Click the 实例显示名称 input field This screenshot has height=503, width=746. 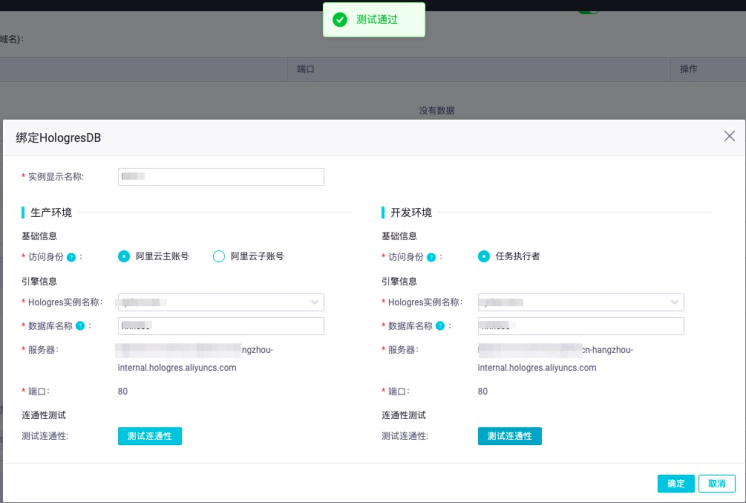tap(221, 177)
